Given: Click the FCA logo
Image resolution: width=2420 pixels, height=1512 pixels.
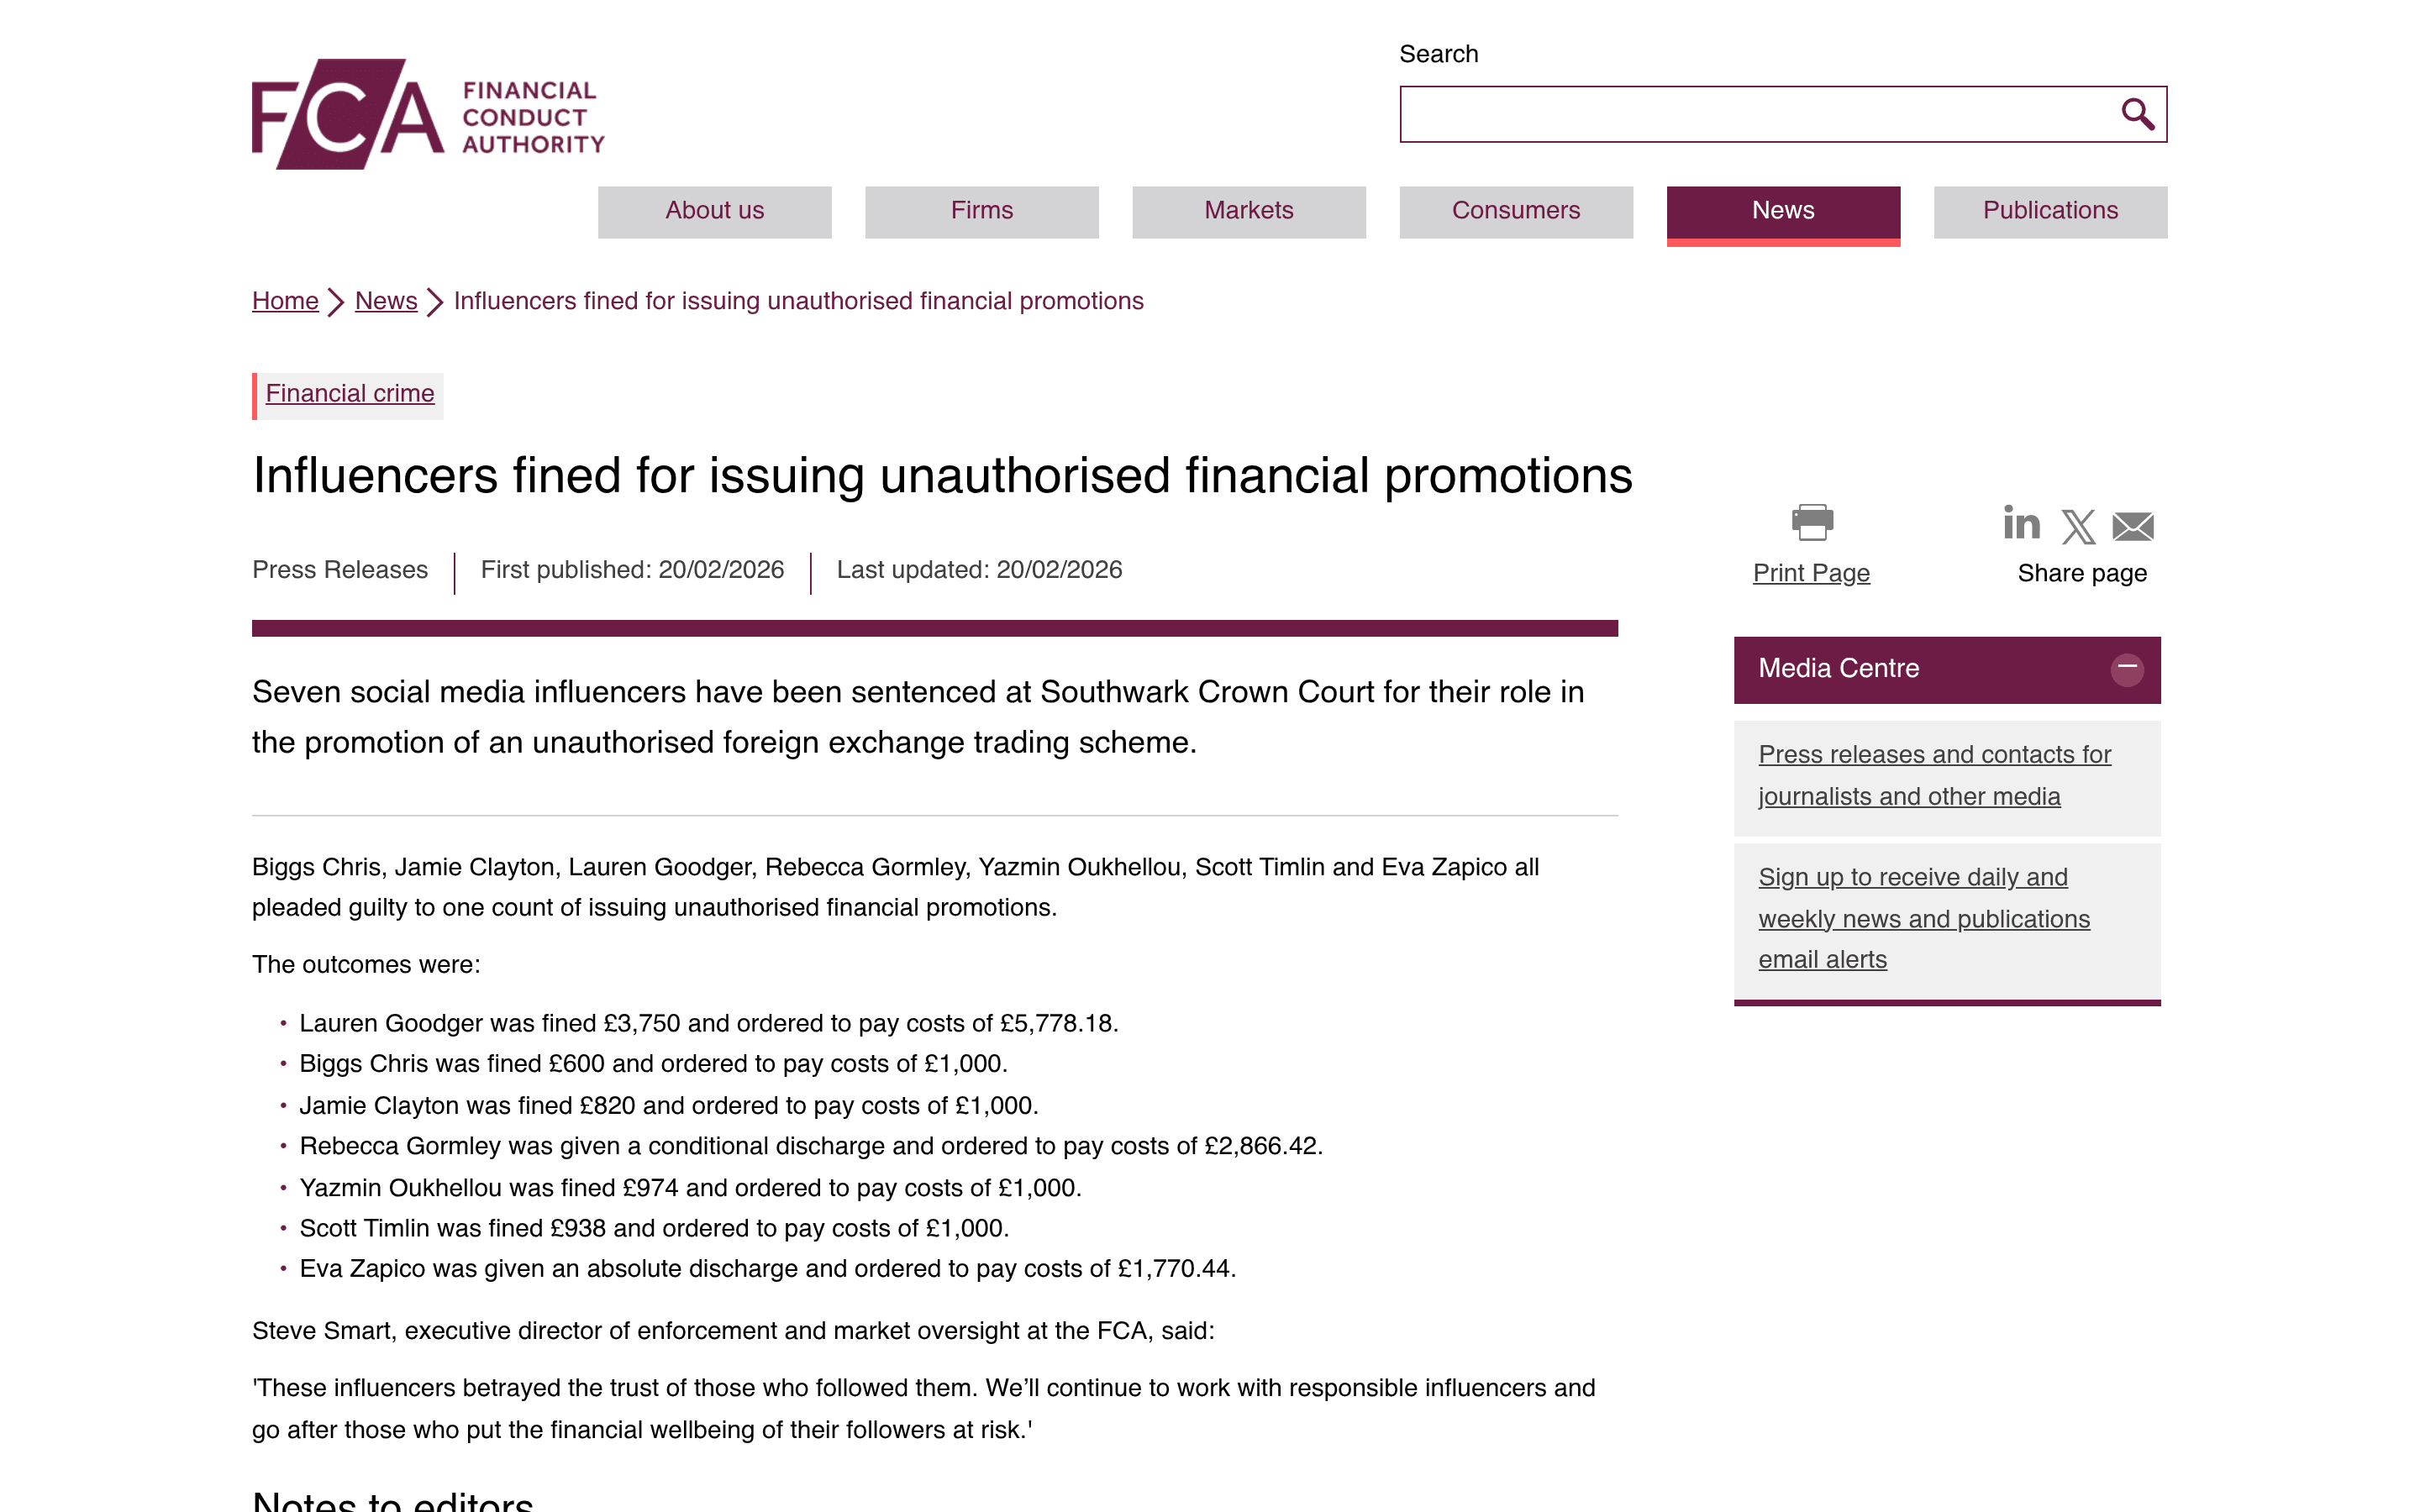Looking at the screenshot, I should click(428, 114).
